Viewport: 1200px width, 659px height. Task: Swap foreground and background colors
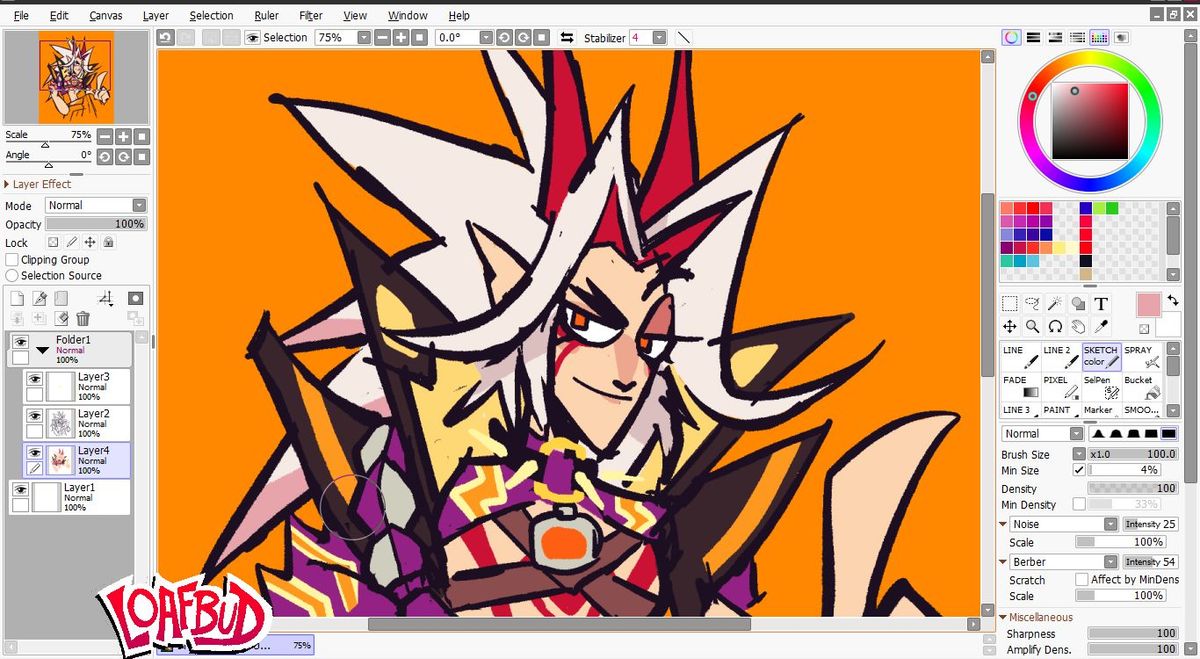1173,300
